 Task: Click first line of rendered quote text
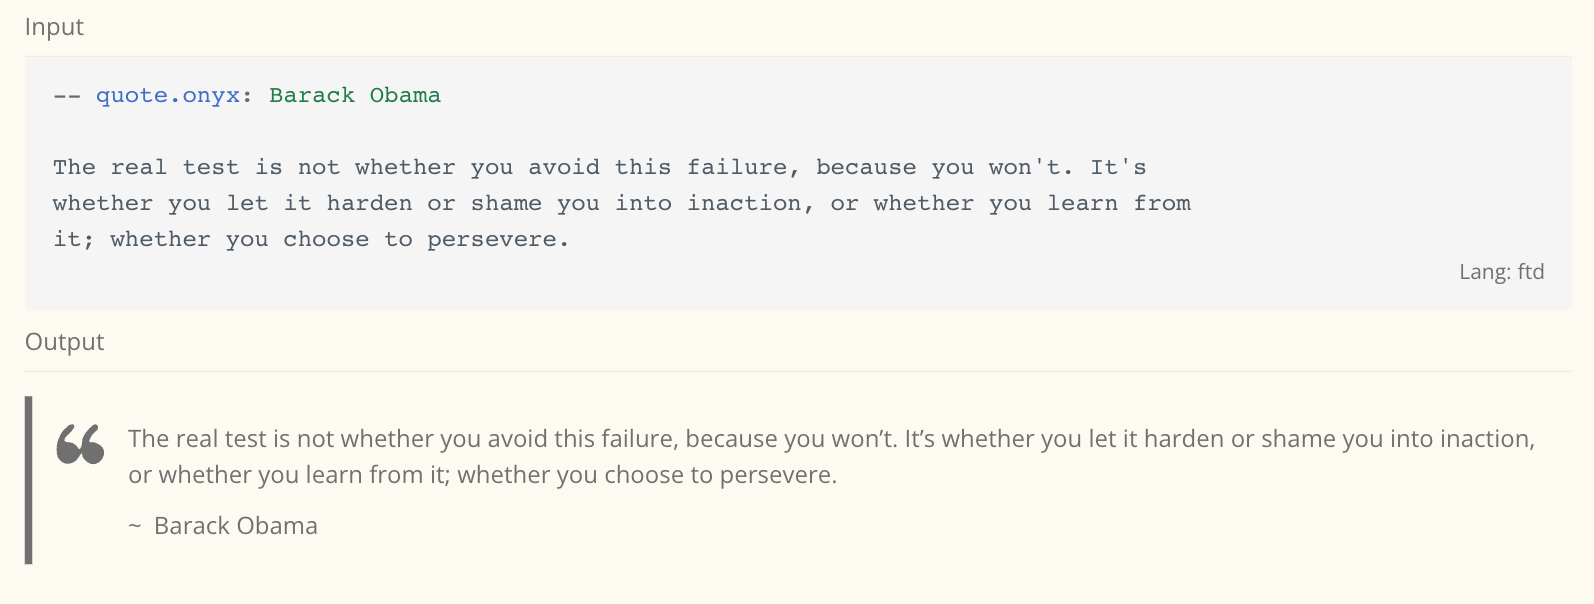pyautogui.click(x=831, y=439)
